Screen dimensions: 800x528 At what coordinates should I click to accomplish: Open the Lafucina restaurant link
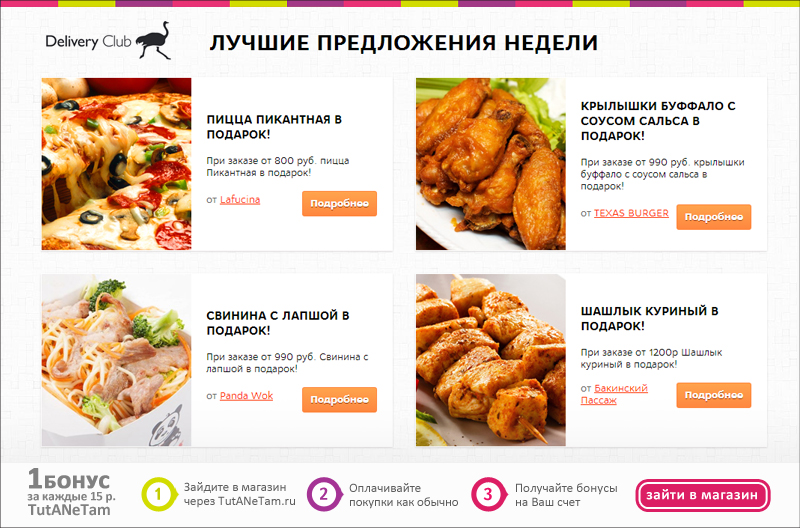point(240,199)
